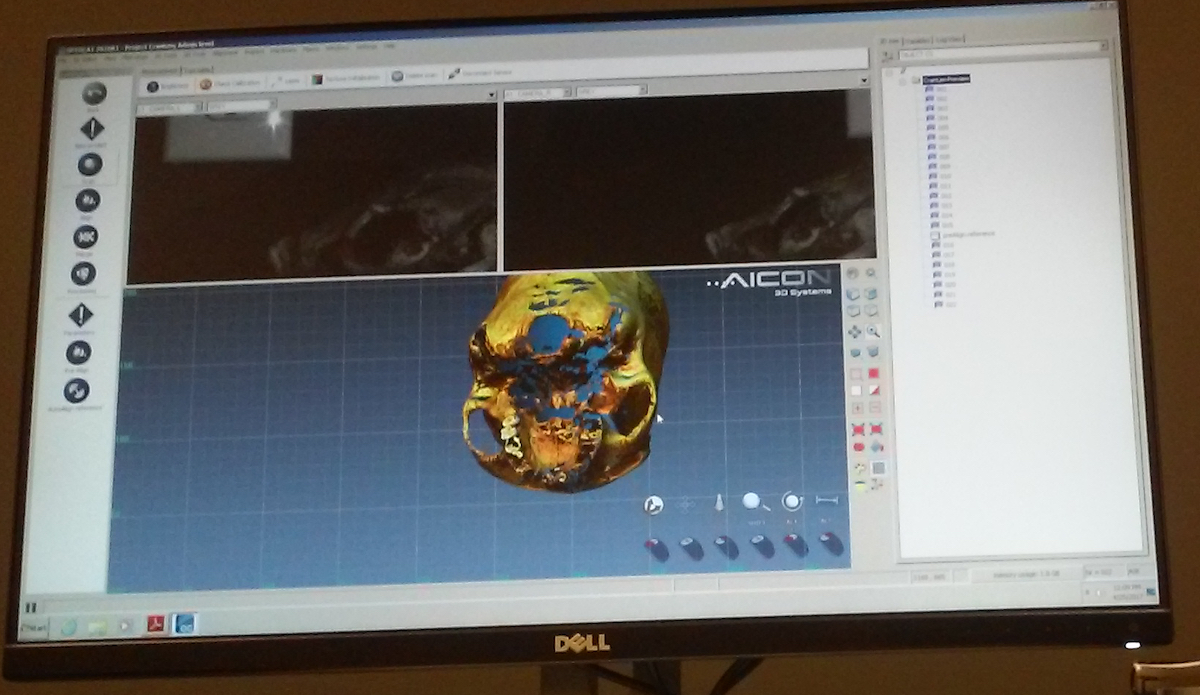Click the pause icon in the status bar
The width and height of the screenshot is (1200, 695).
point(30,607)
